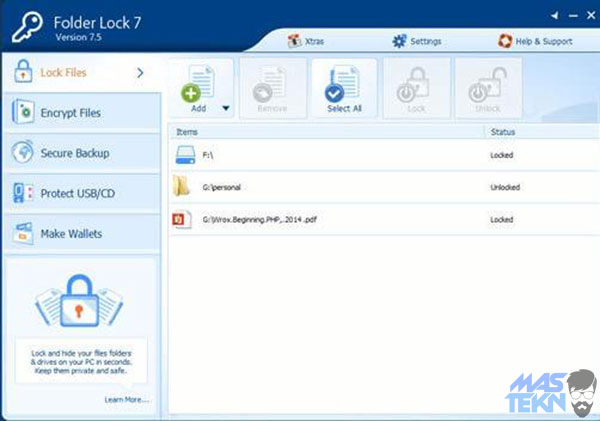
Task: Switch to Secure Backup section
Action: [82, 153]
